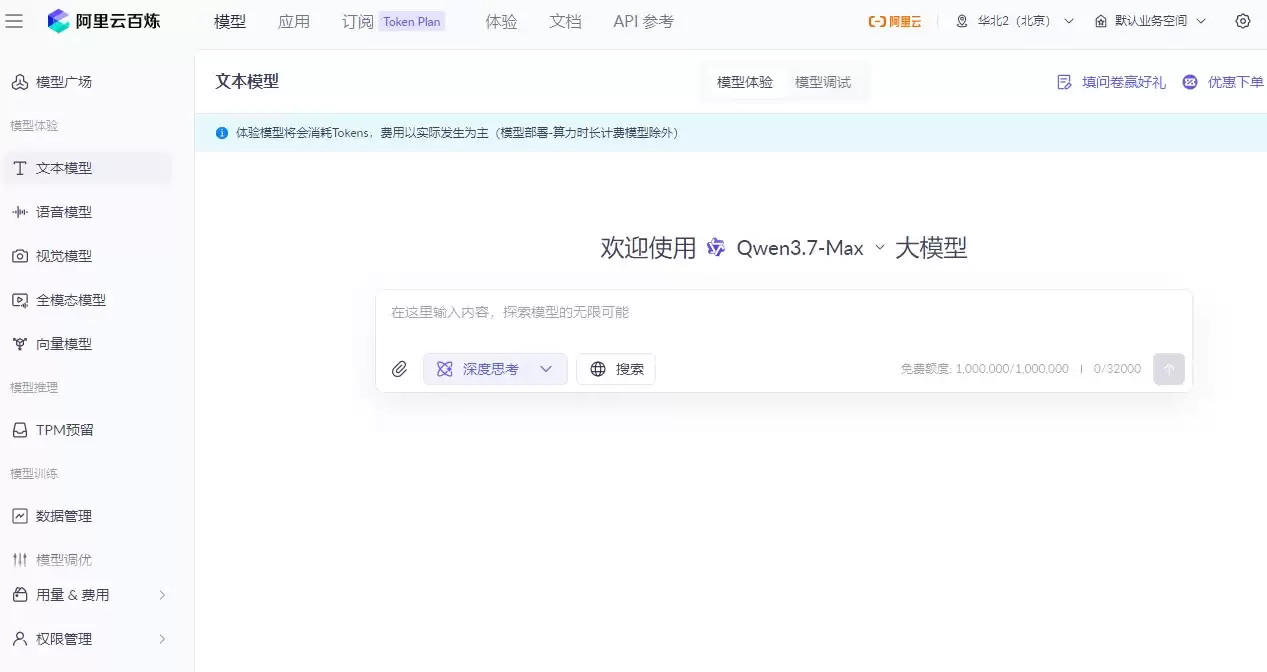
Task: Switch to the 模型体验 tab
Action: (745, 82)
